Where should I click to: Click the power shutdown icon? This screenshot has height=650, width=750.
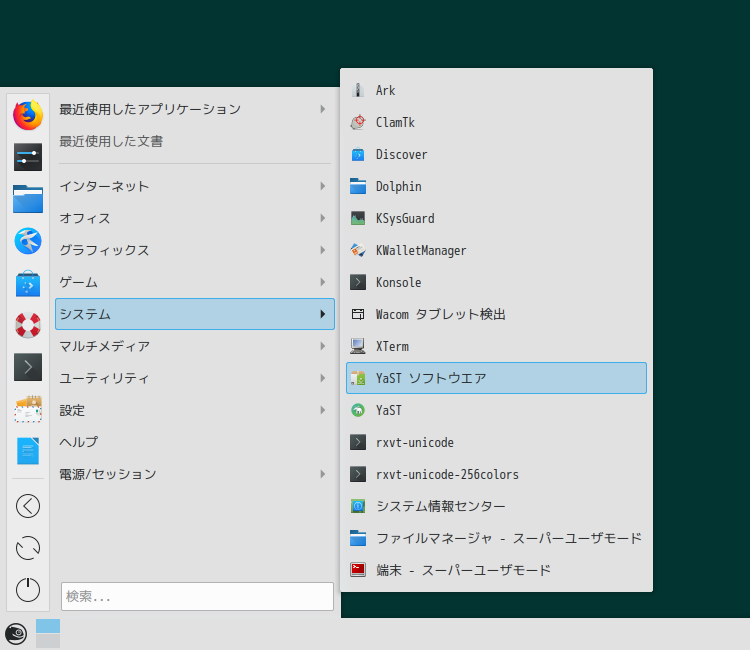click(28, 589)
